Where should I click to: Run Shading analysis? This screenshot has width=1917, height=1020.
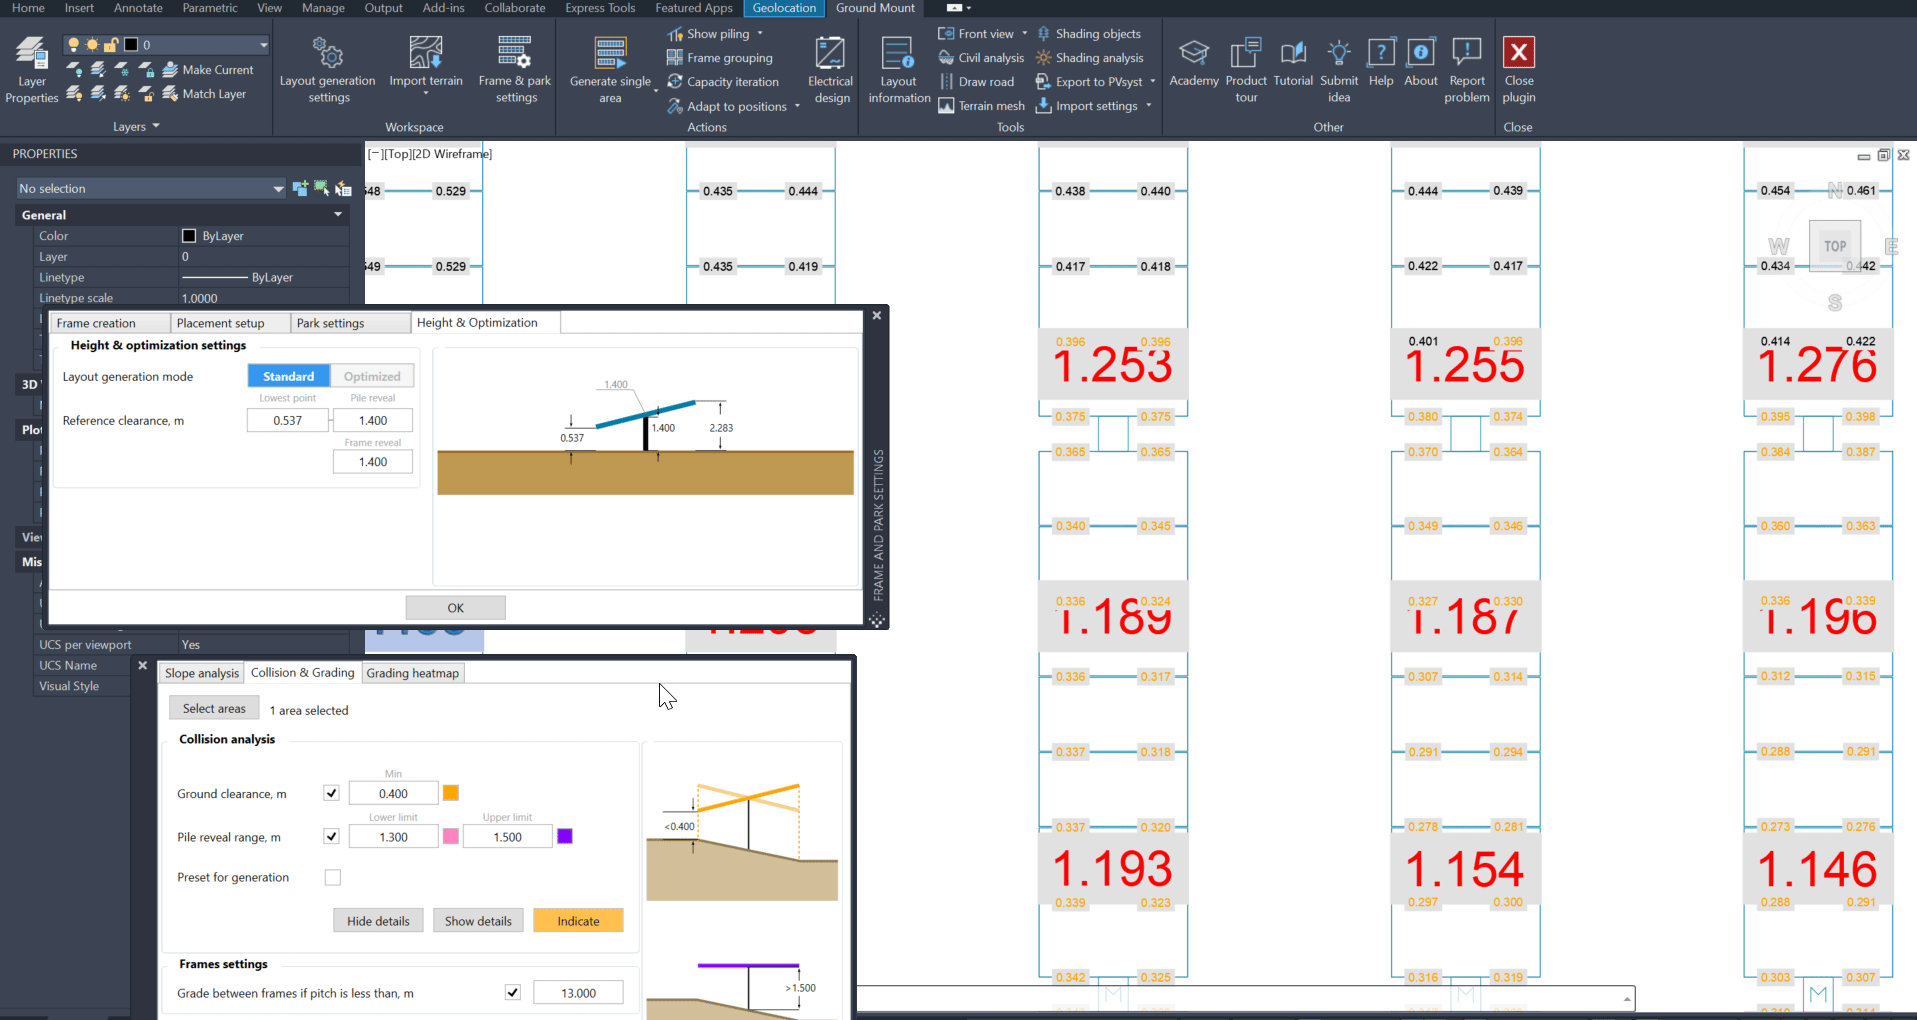1090,58
